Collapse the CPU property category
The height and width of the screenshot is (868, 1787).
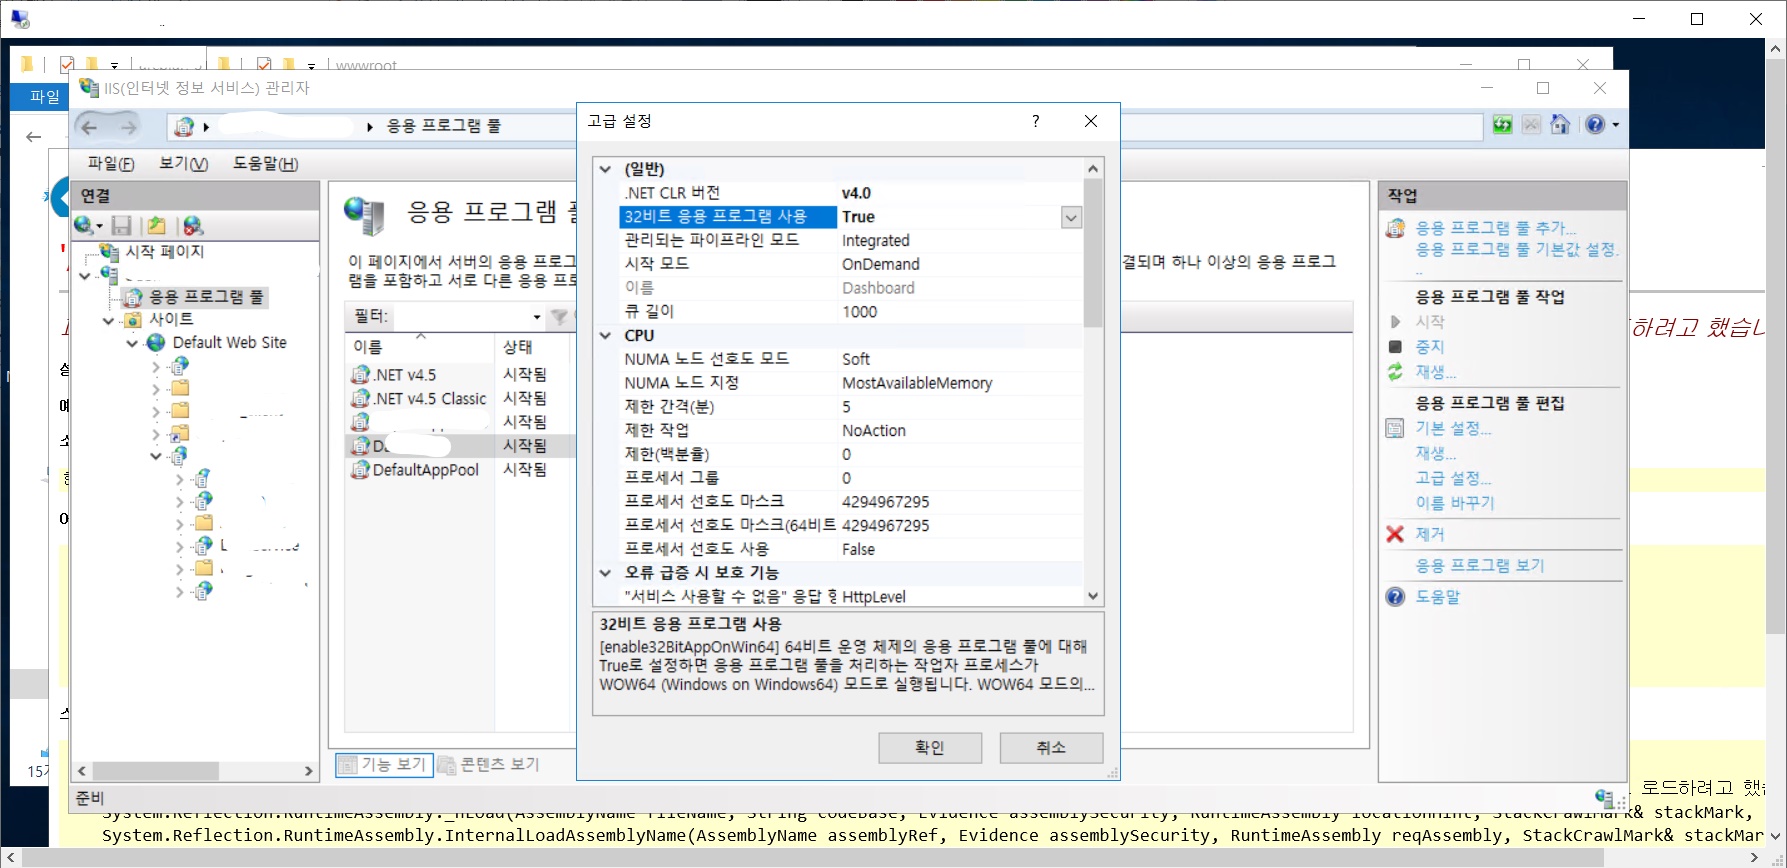tap(605, 335)
